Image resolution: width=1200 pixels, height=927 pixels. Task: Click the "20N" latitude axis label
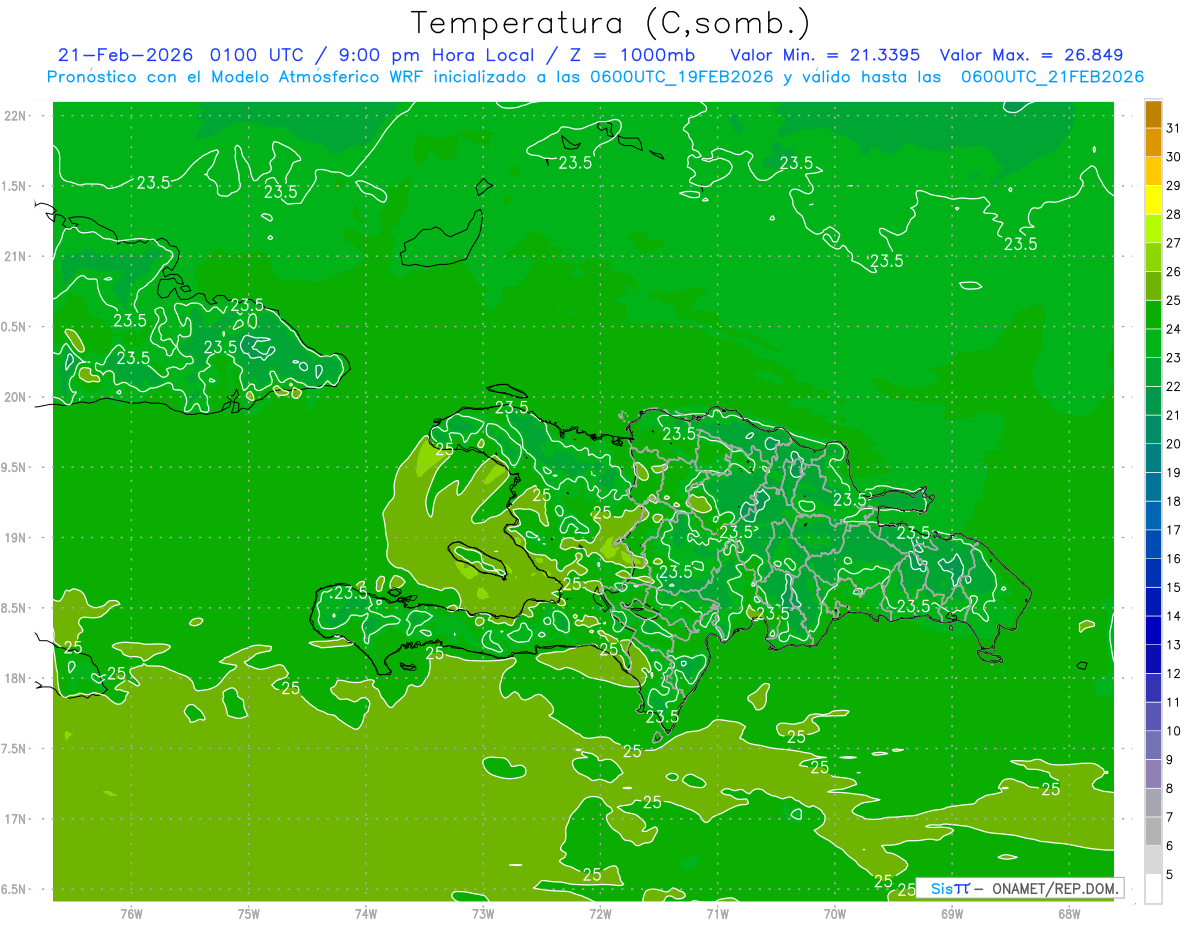click(14, 397)
